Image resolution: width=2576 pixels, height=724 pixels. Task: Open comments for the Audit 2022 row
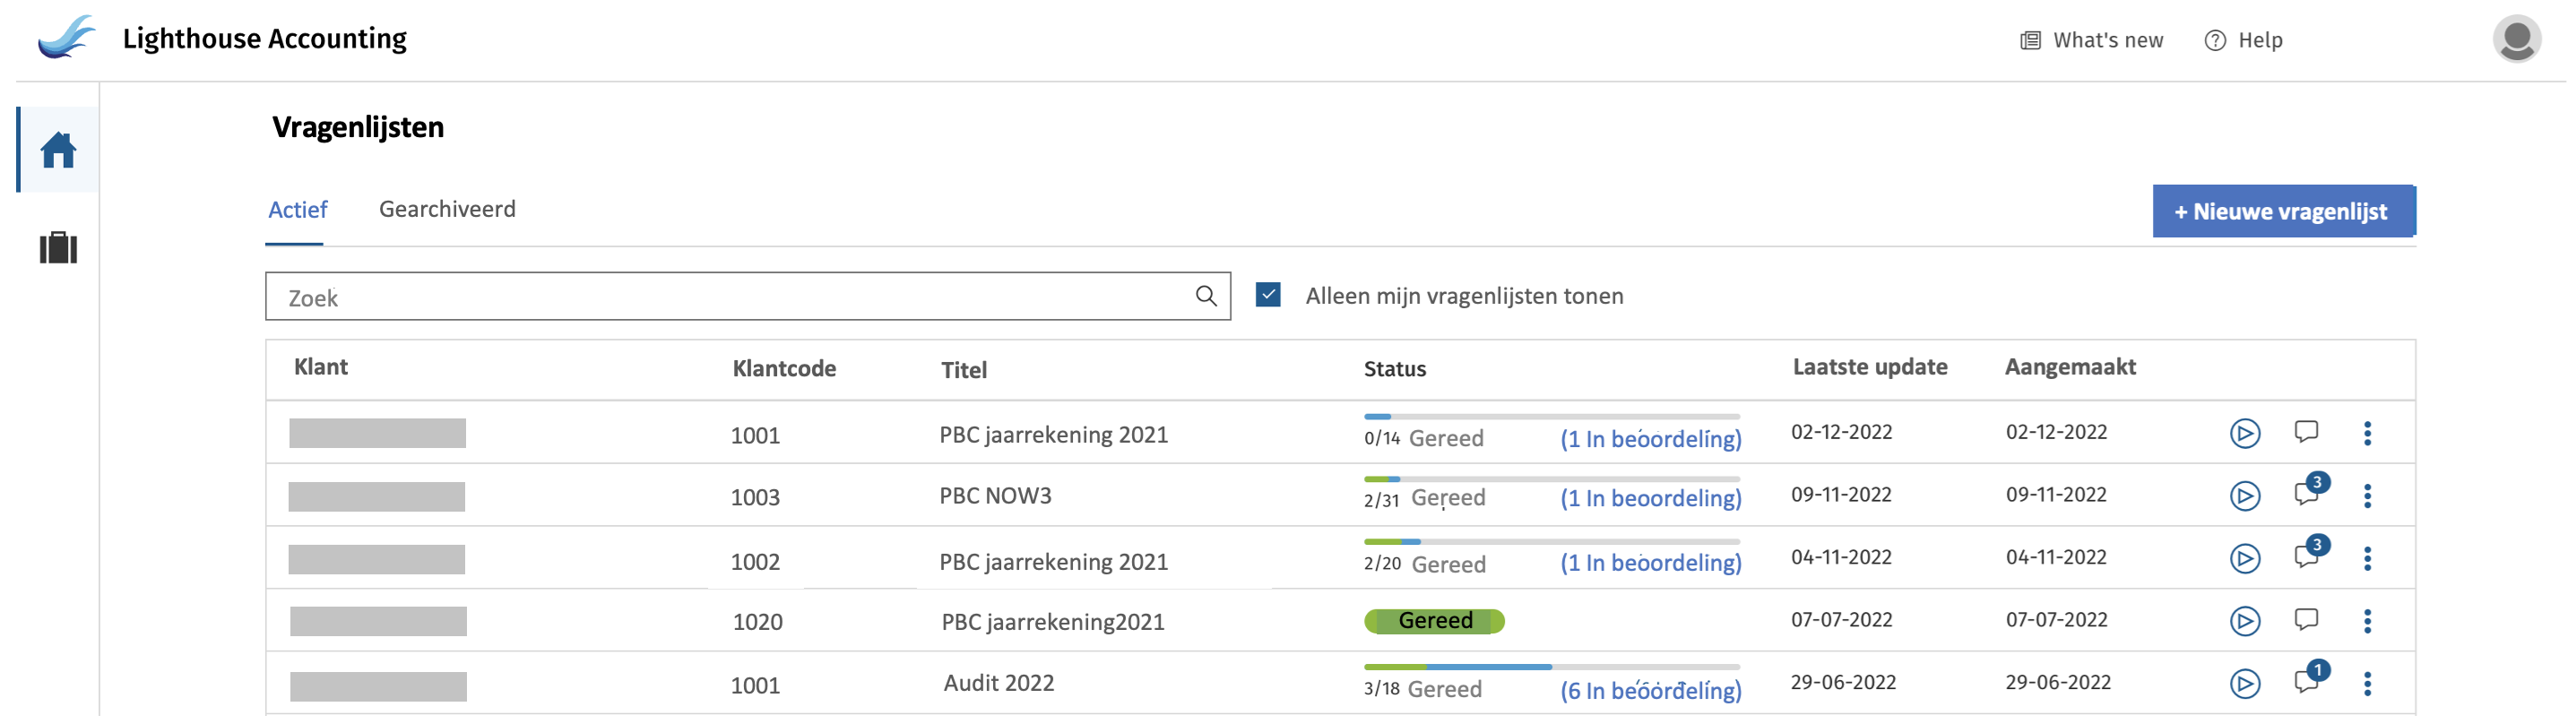[2306, 682]
